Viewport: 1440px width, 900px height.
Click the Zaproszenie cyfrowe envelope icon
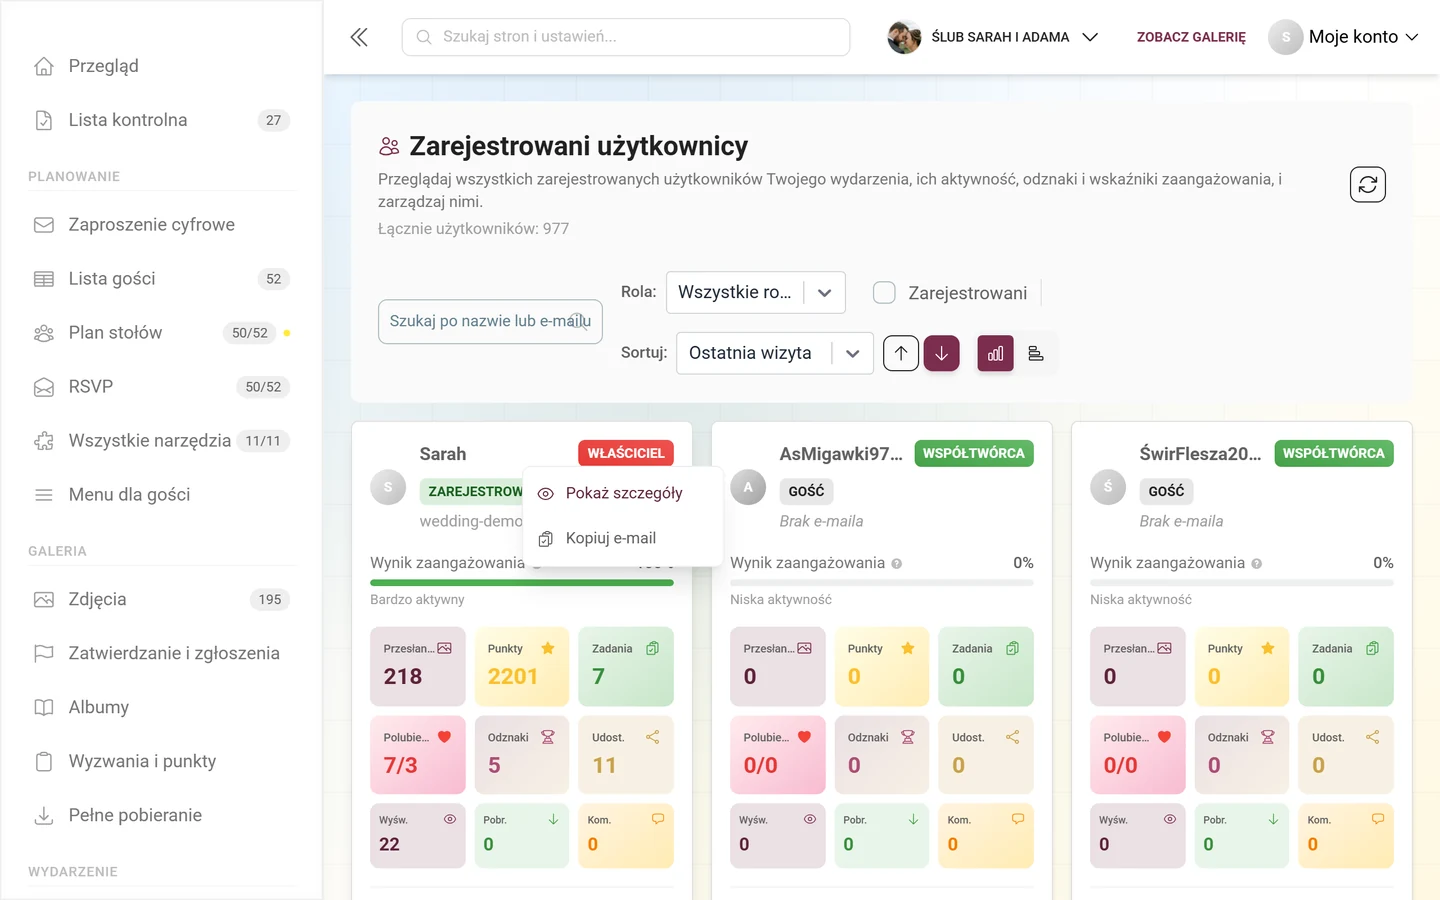pos(44,225)
